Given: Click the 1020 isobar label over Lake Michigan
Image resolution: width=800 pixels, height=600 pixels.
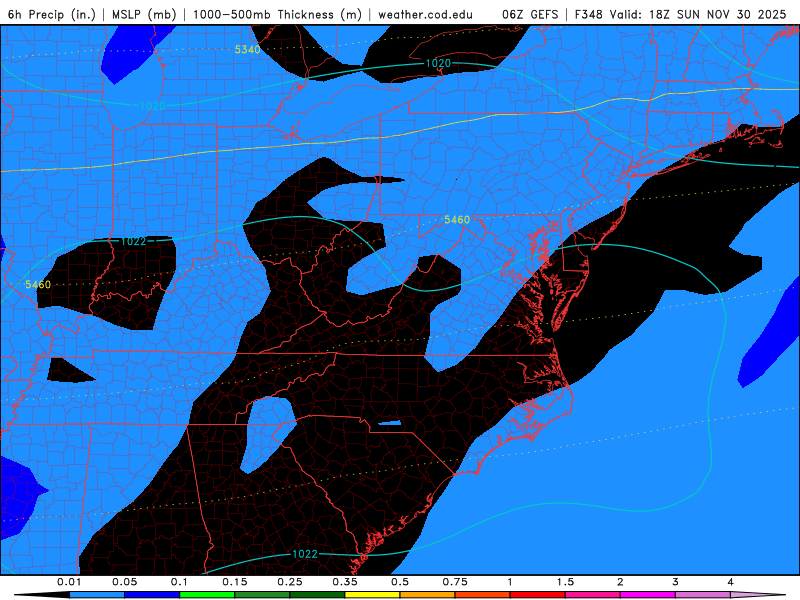Looking at the screenshot, I should click(x=153, y=106).
